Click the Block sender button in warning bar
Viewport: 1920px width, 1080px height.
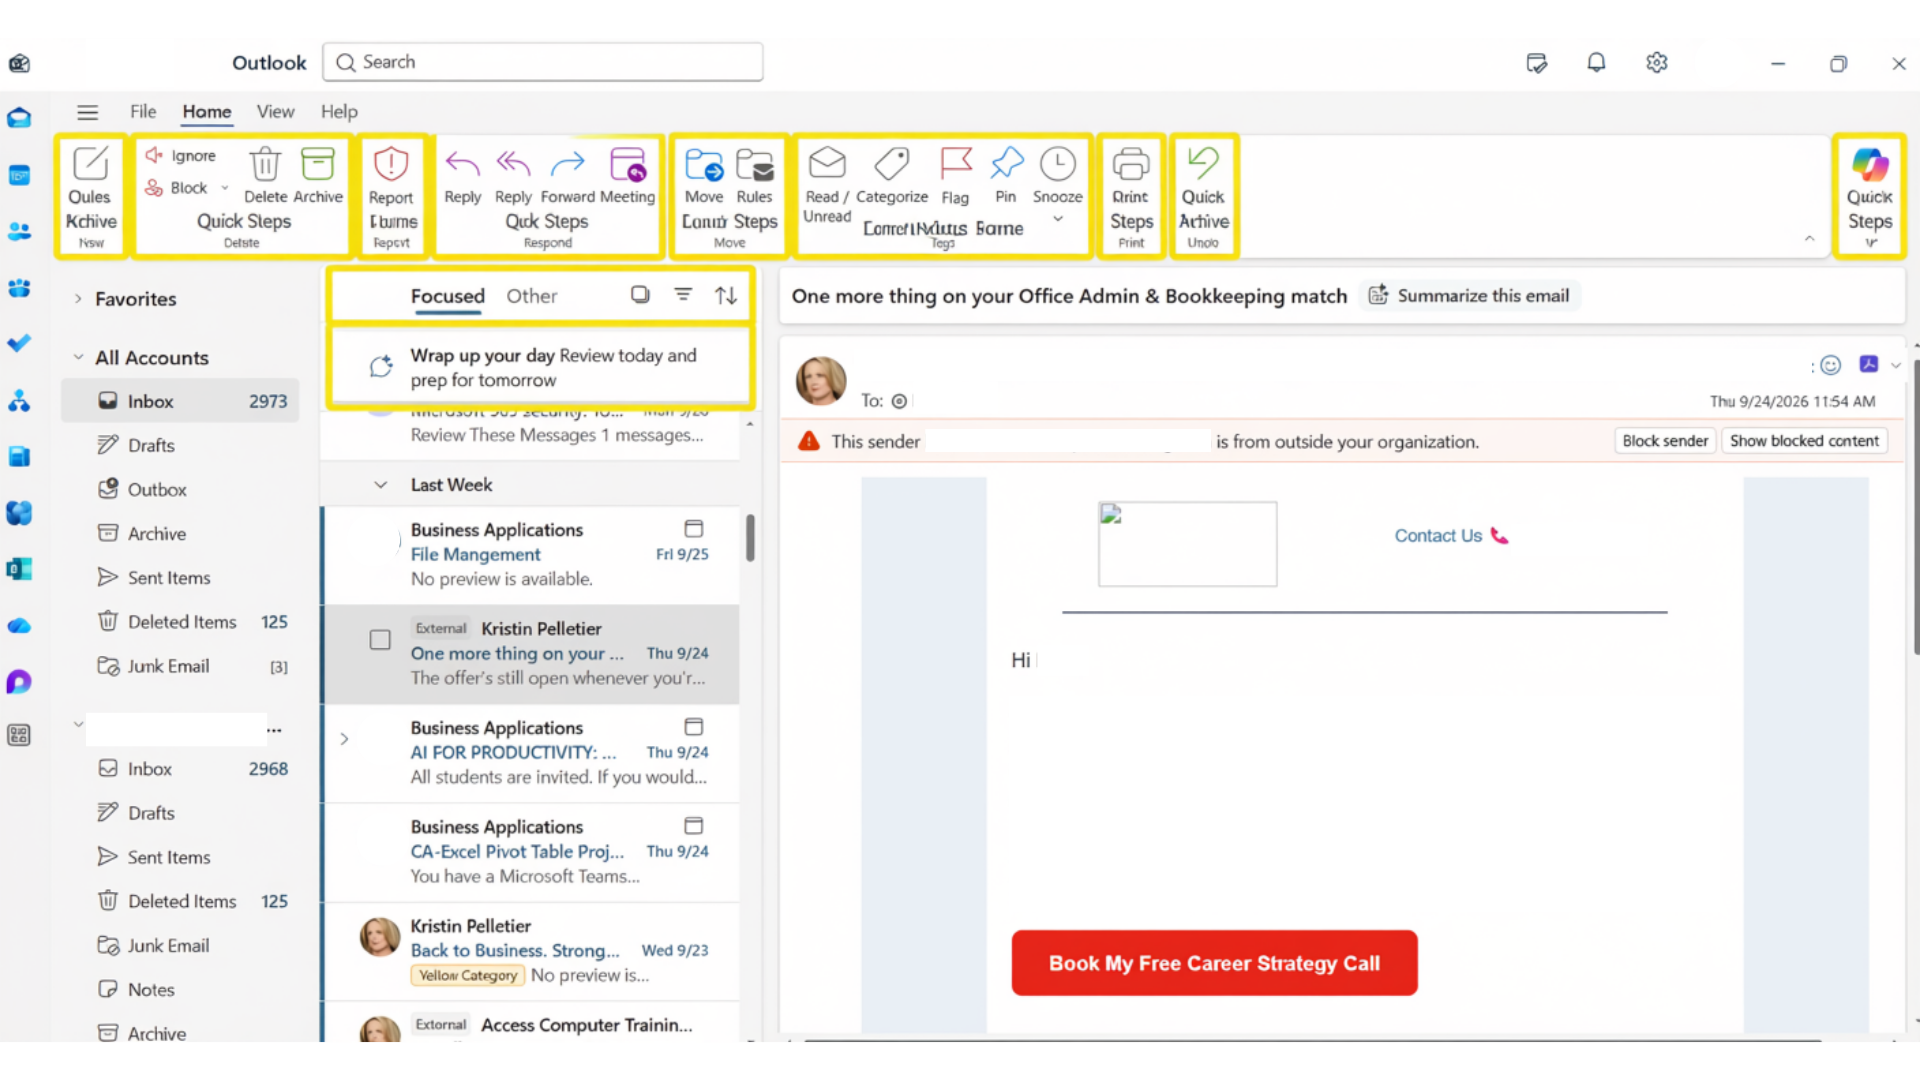click(1665, 441)
